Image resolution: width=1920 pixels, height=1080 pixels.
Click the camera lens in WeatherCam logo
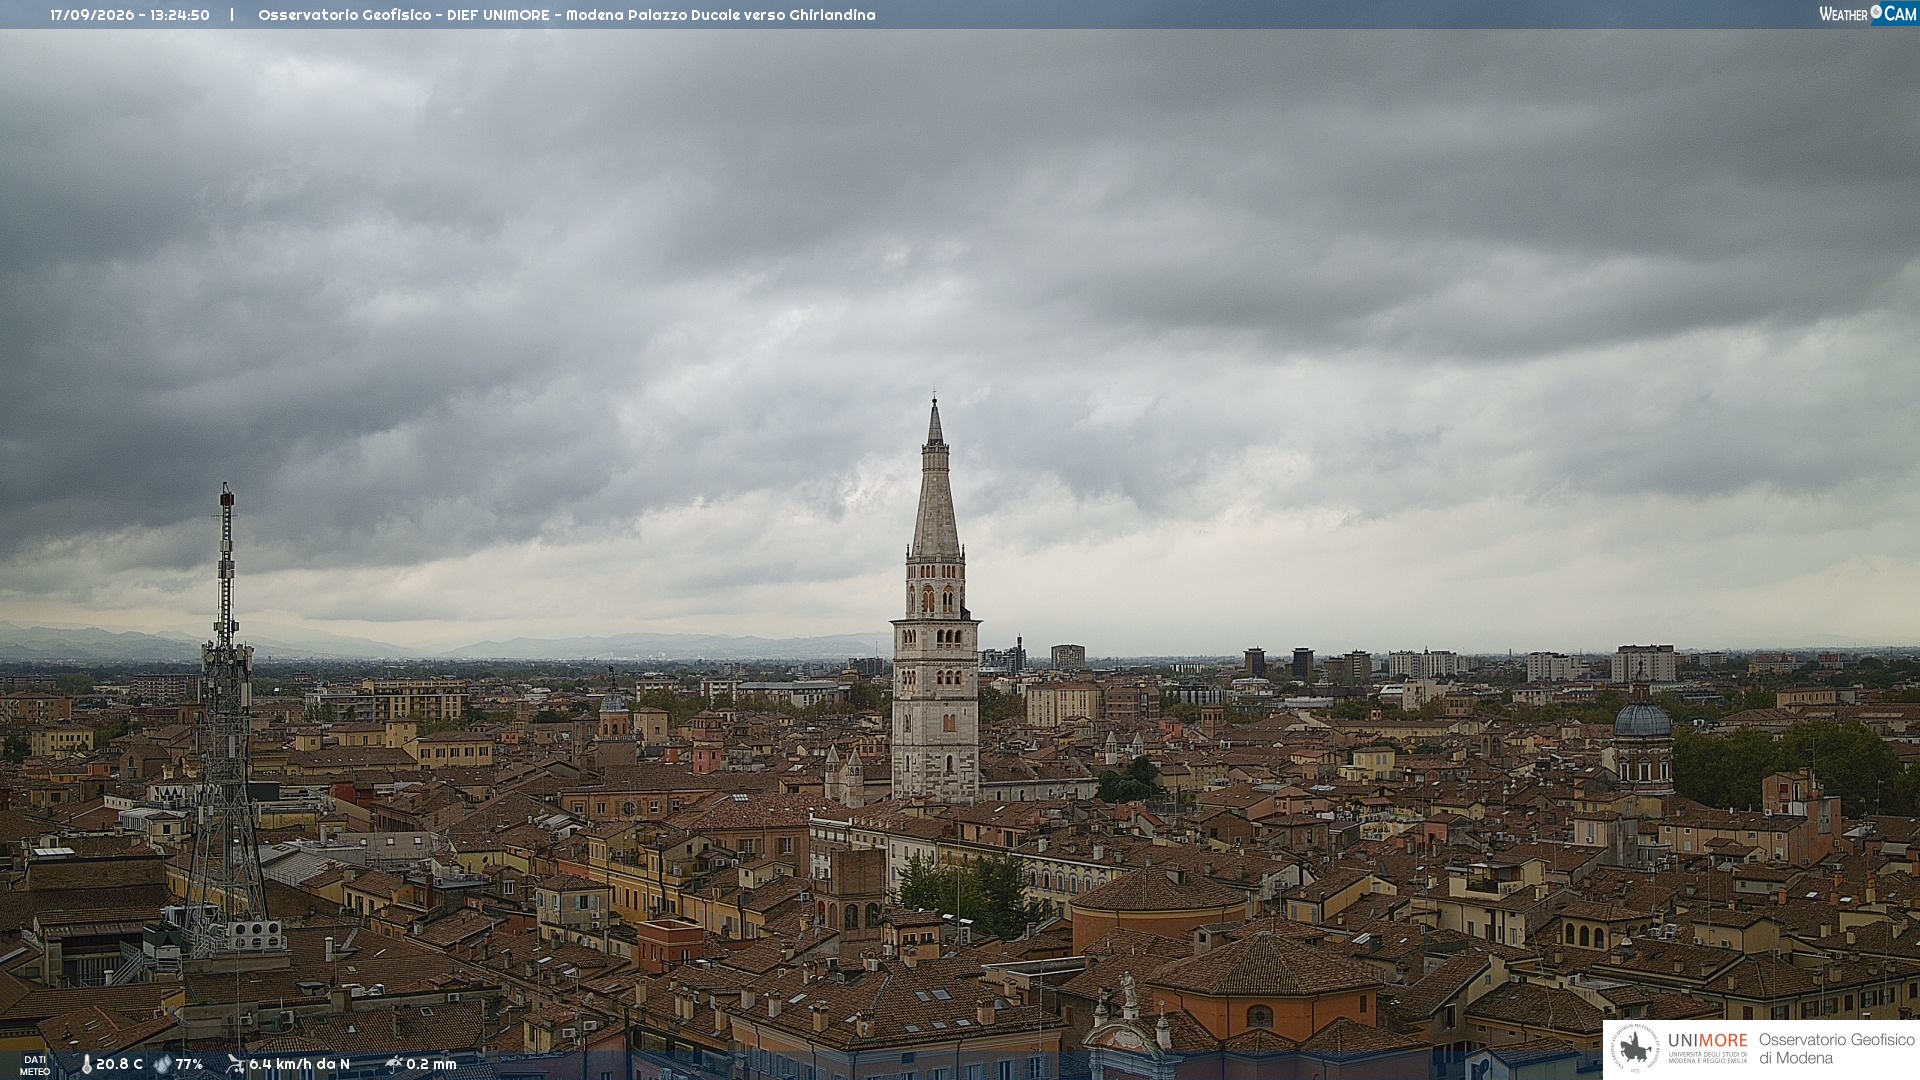tap(1876, 11)
